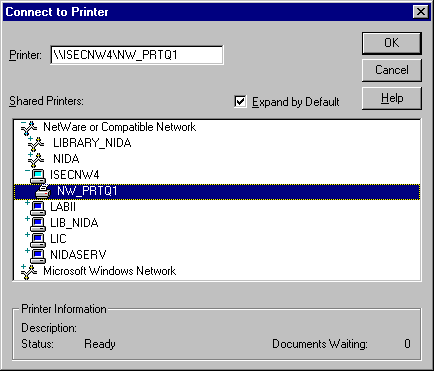Click the ISECNW4 server computer icon
434x371 pixels.
[x=38, y=176]
